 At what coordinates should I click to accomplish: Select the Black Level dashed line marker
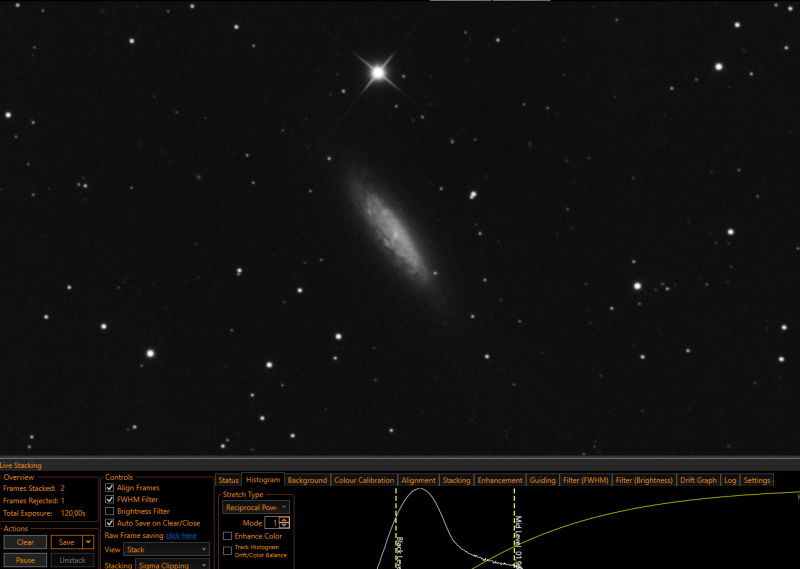[396, 528]
